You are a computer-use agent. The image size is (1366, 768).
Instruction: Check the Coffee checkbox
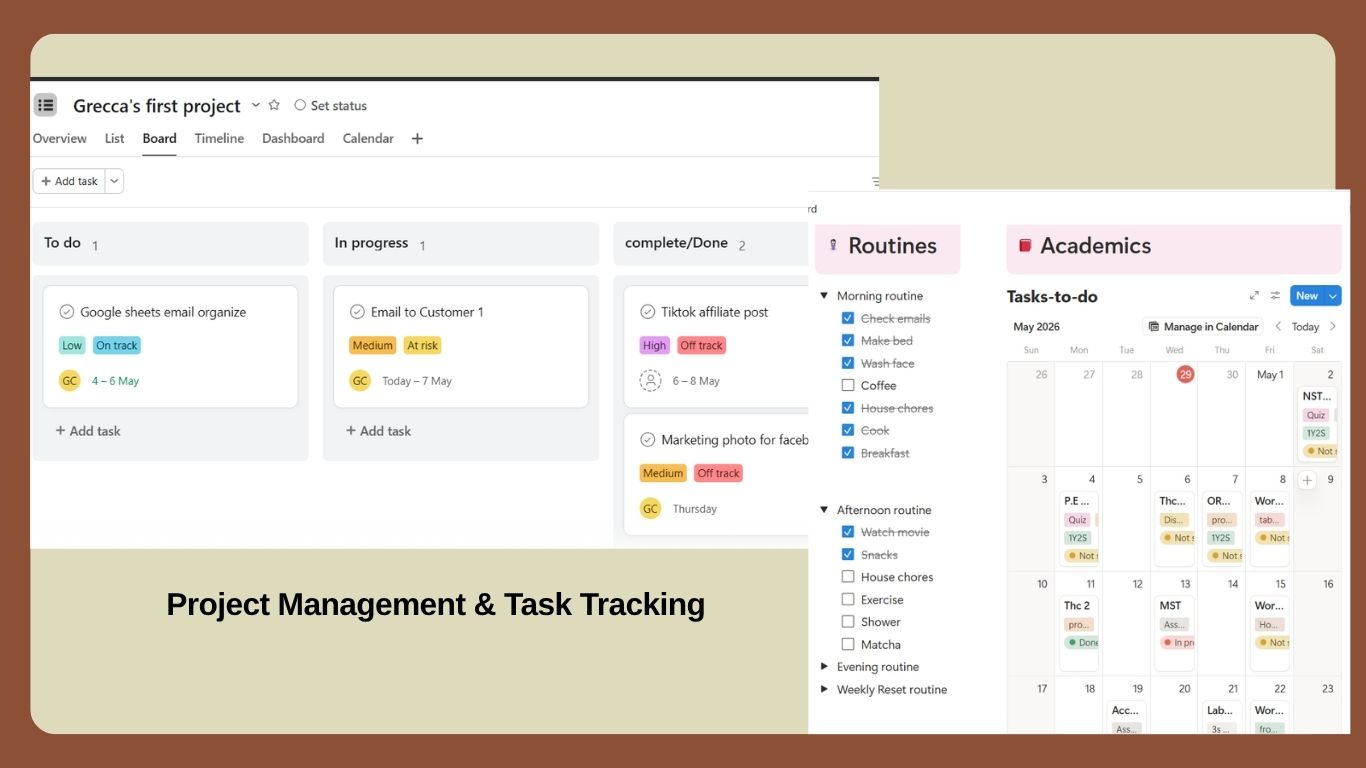[x=848, y=385]
